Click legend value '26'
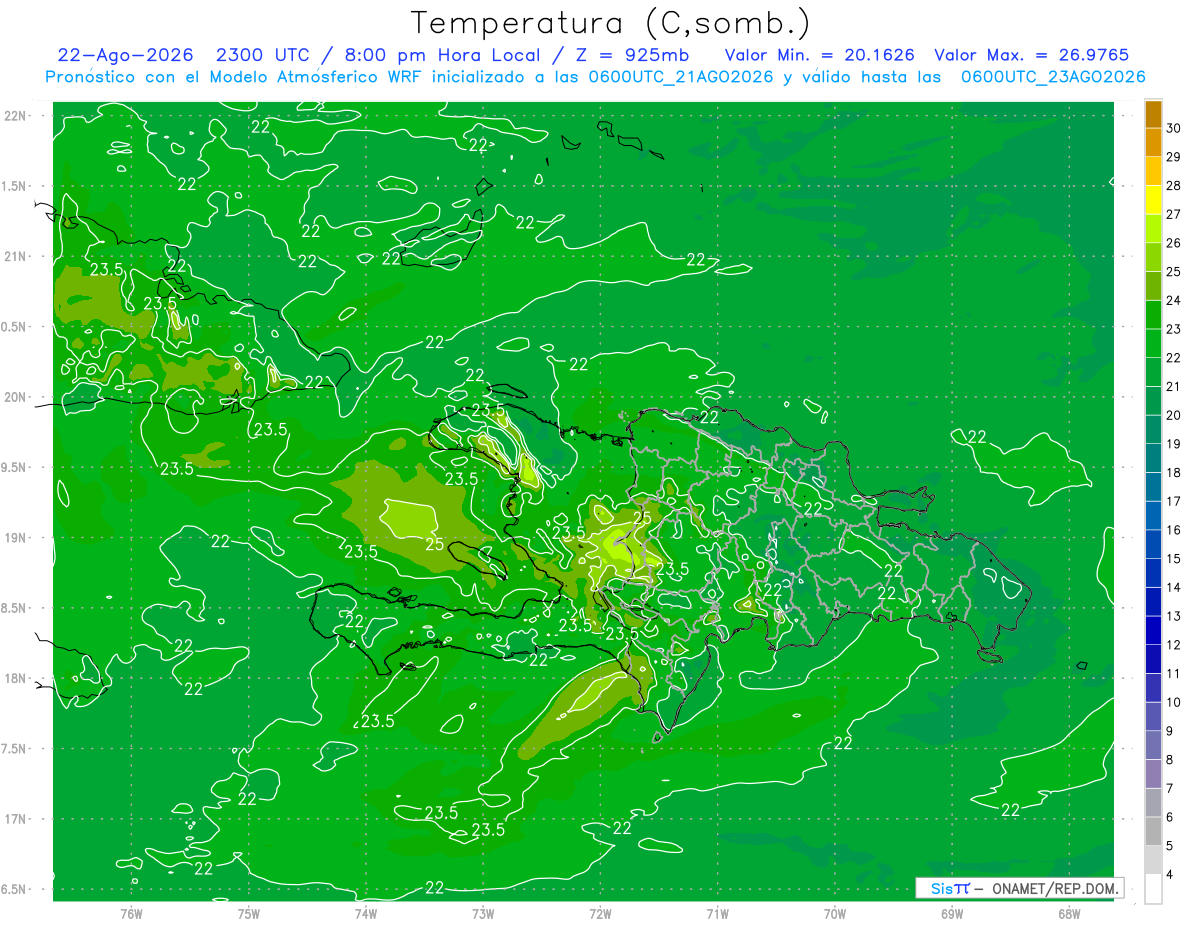Viewport: 1200px width, 927px height. click(x=1174, y=243)
